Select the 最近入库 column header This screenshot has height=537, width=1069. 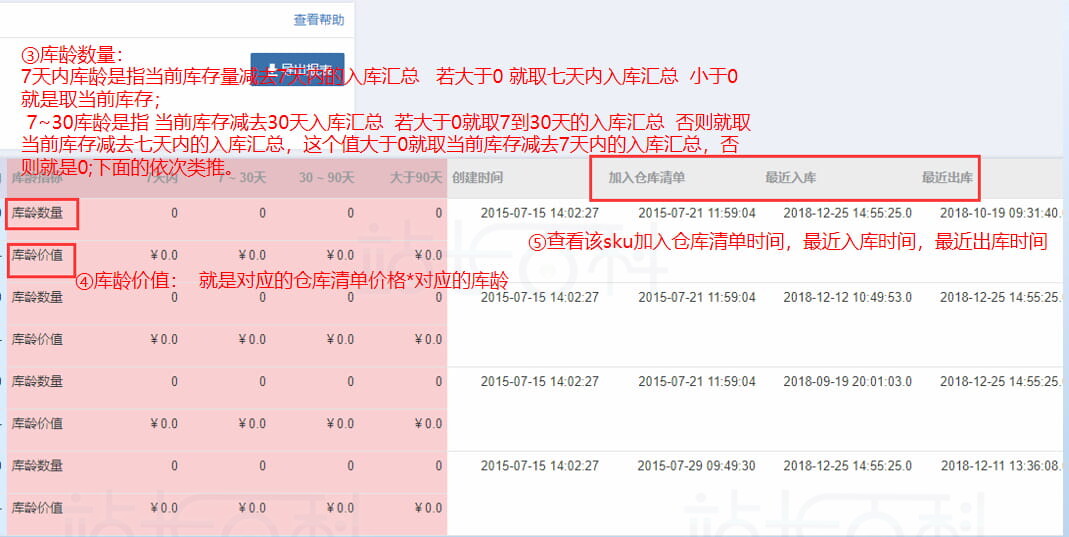click(x=790, y=178)
